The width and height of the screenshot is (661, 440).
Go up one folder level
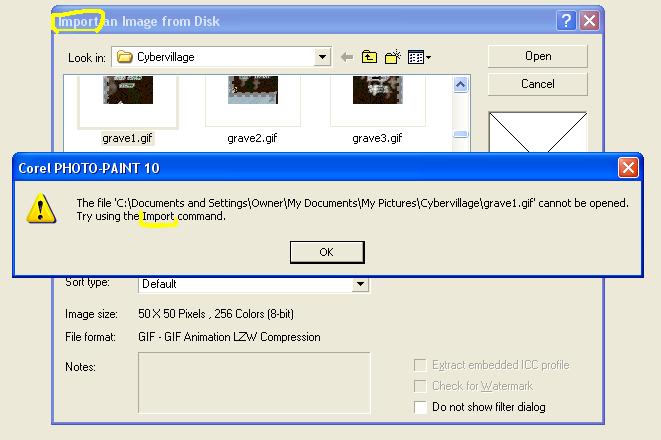click(x=370, y=58)
